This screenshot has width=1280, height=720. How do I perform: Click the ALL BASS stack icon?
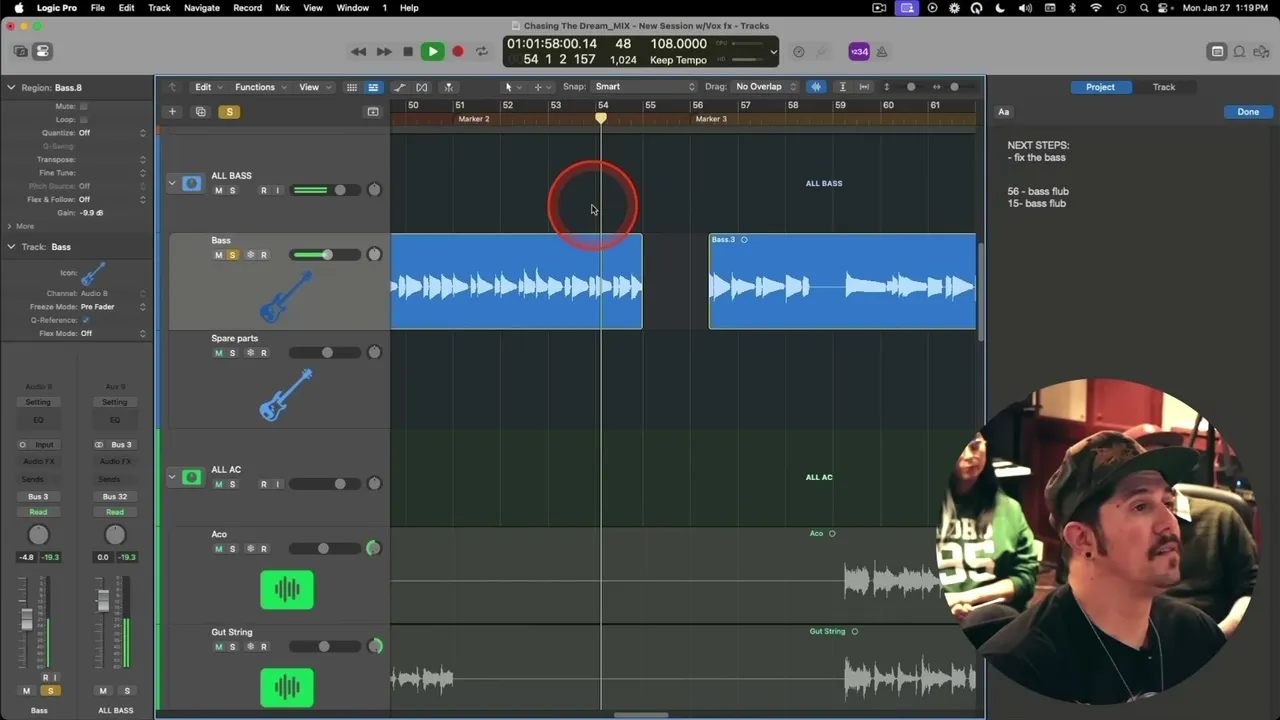[x=191, y=183]
